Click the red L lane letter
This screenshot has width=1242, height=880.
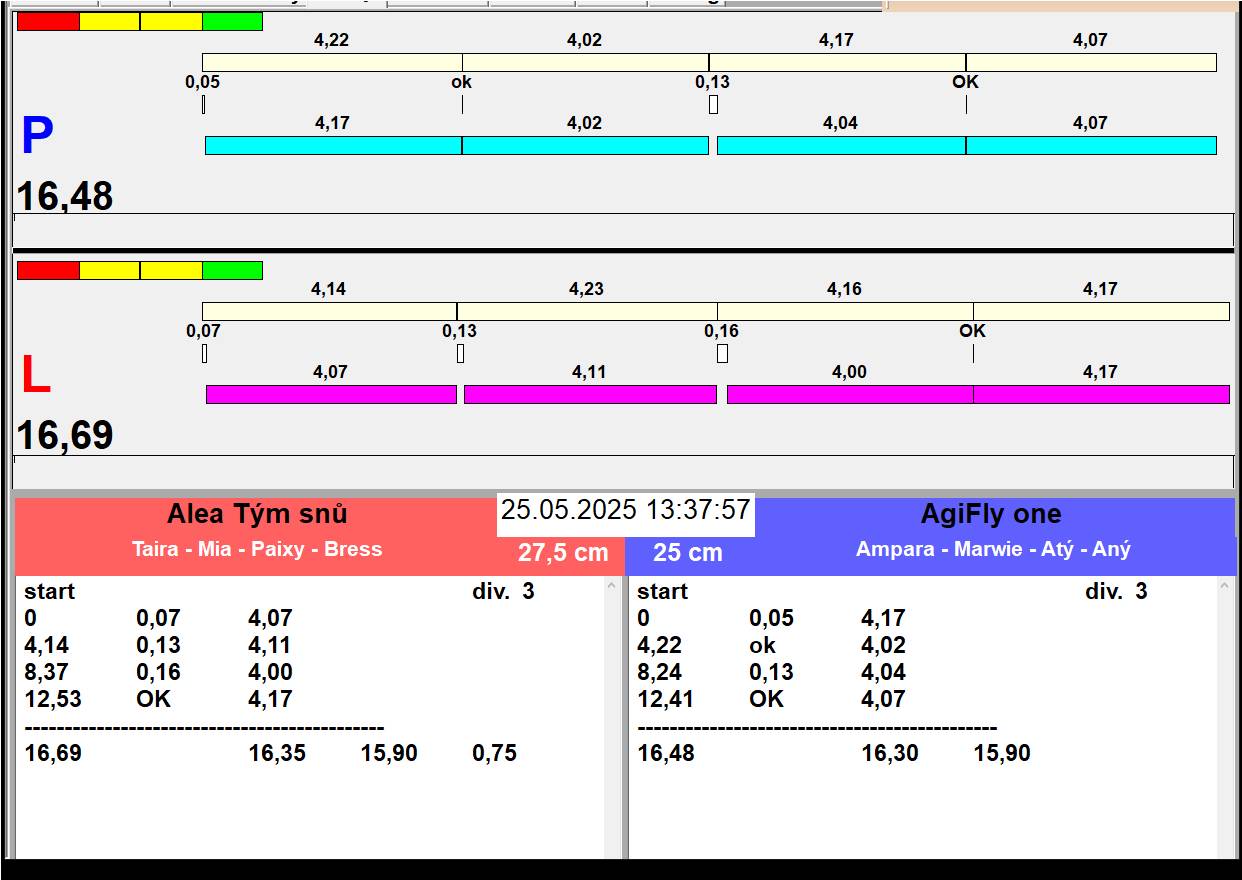click(35, 376)
